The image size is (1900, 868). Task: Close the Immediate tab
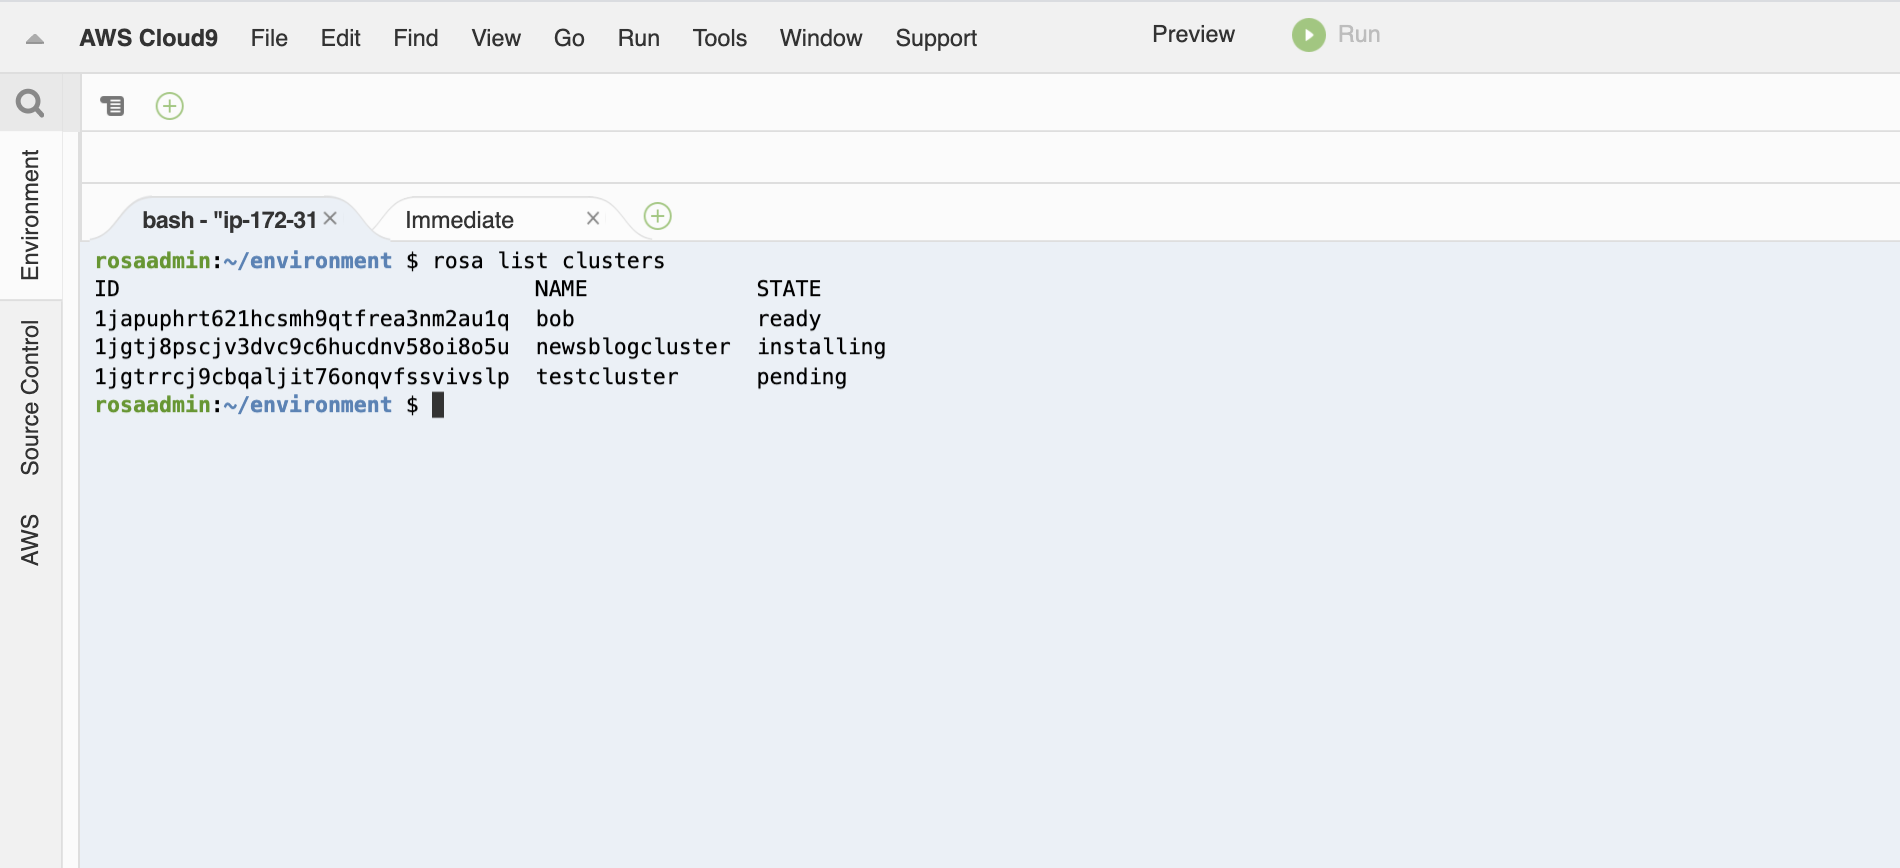pyautogui.click(x=593, y=218)
